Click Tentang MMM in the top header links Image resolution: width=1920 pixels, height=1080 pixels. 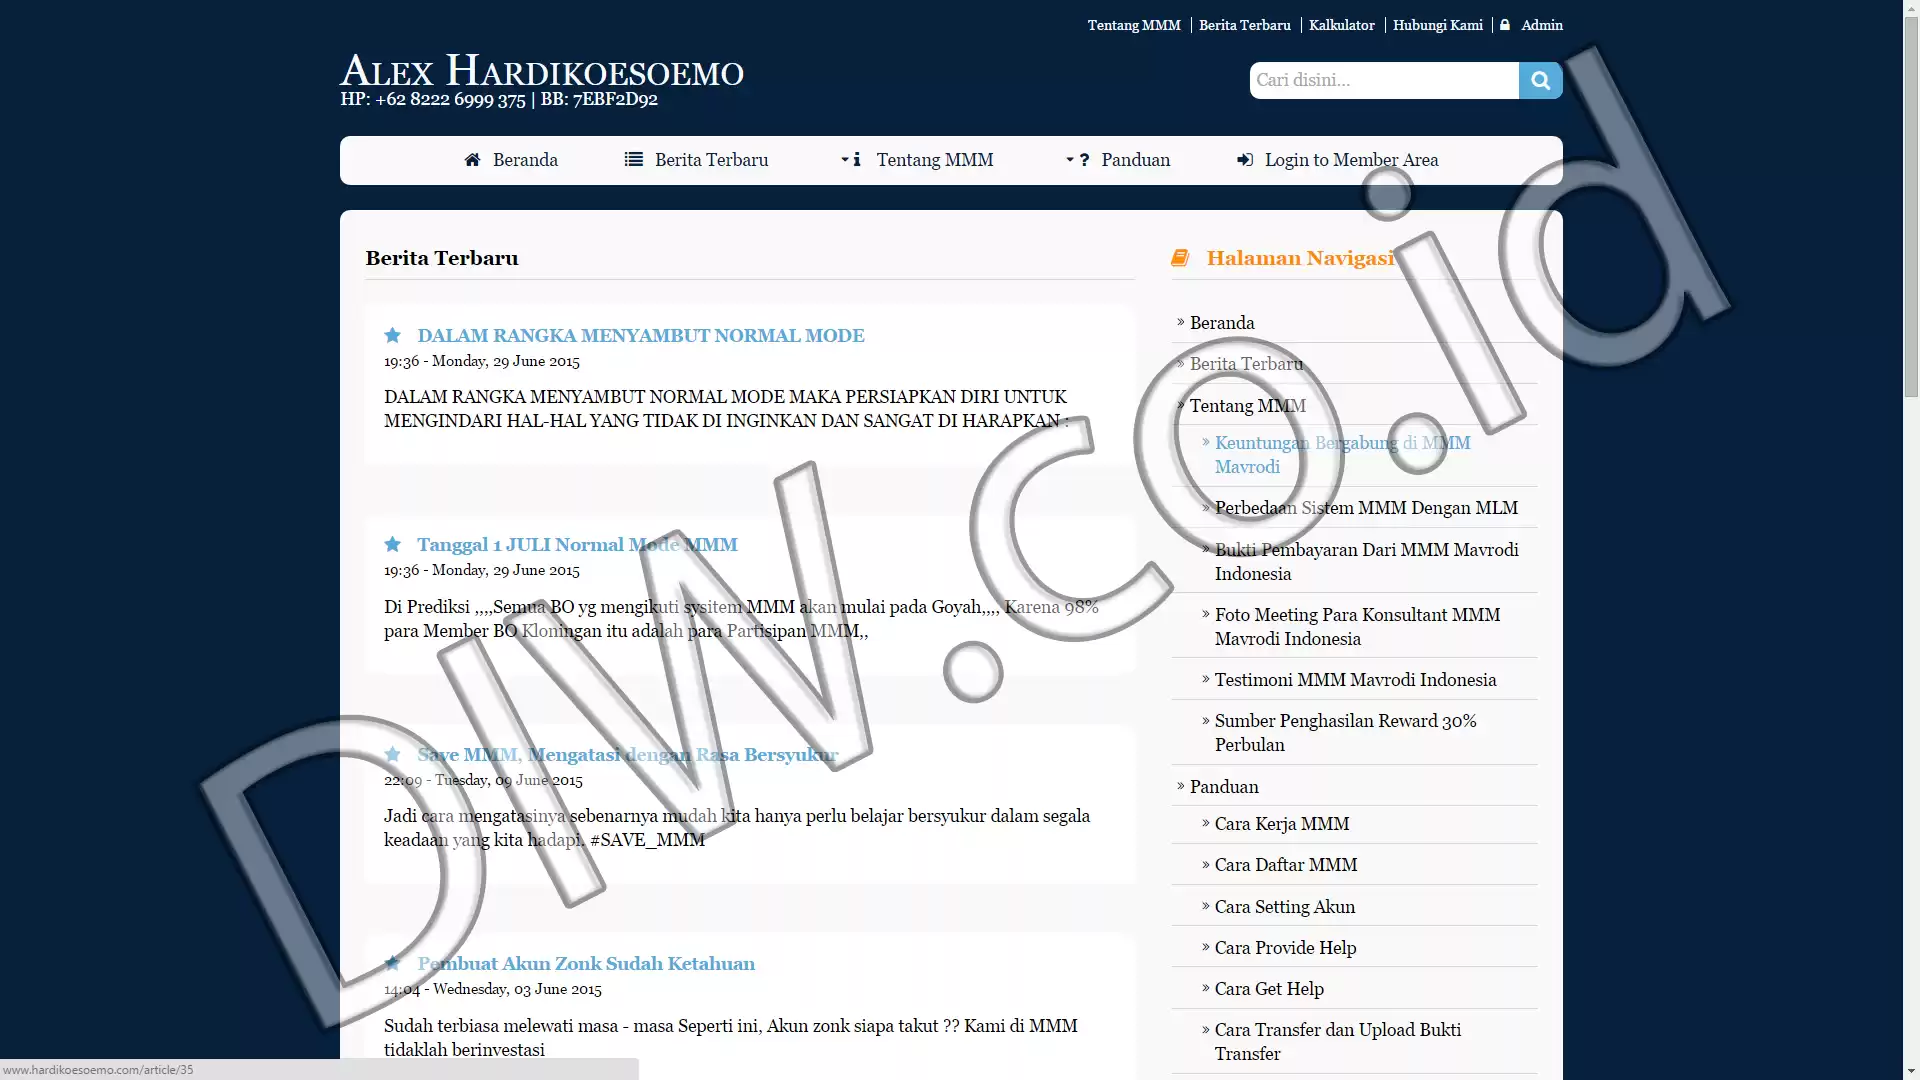pyautogui.click(x=1134, y=25)
